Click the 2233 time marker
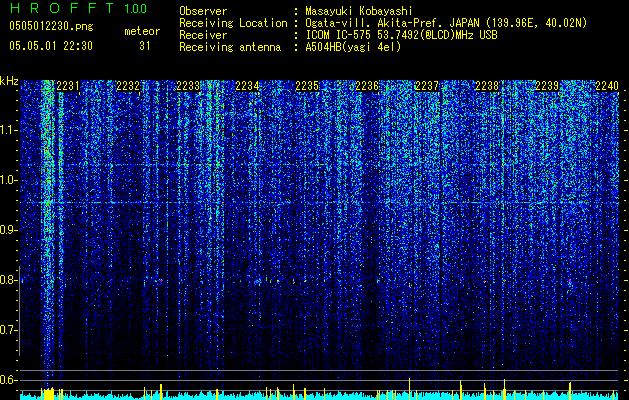The image size is (629, 400). (x=188, y=86)
